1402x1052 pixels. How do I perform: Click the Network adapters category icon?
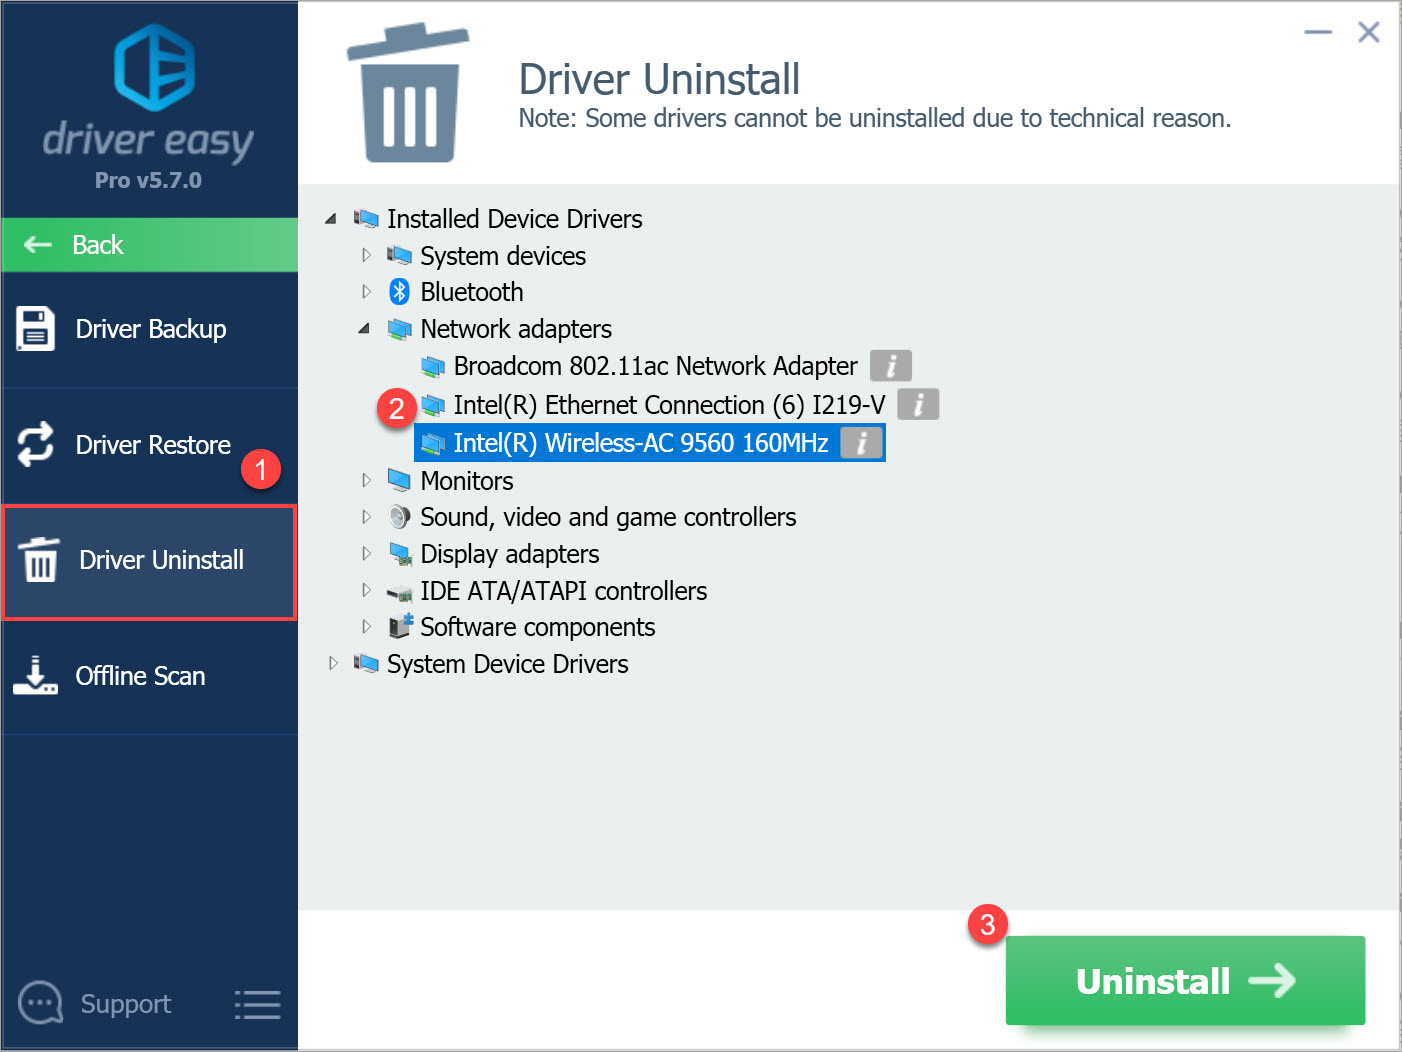(x=399, y=328)
